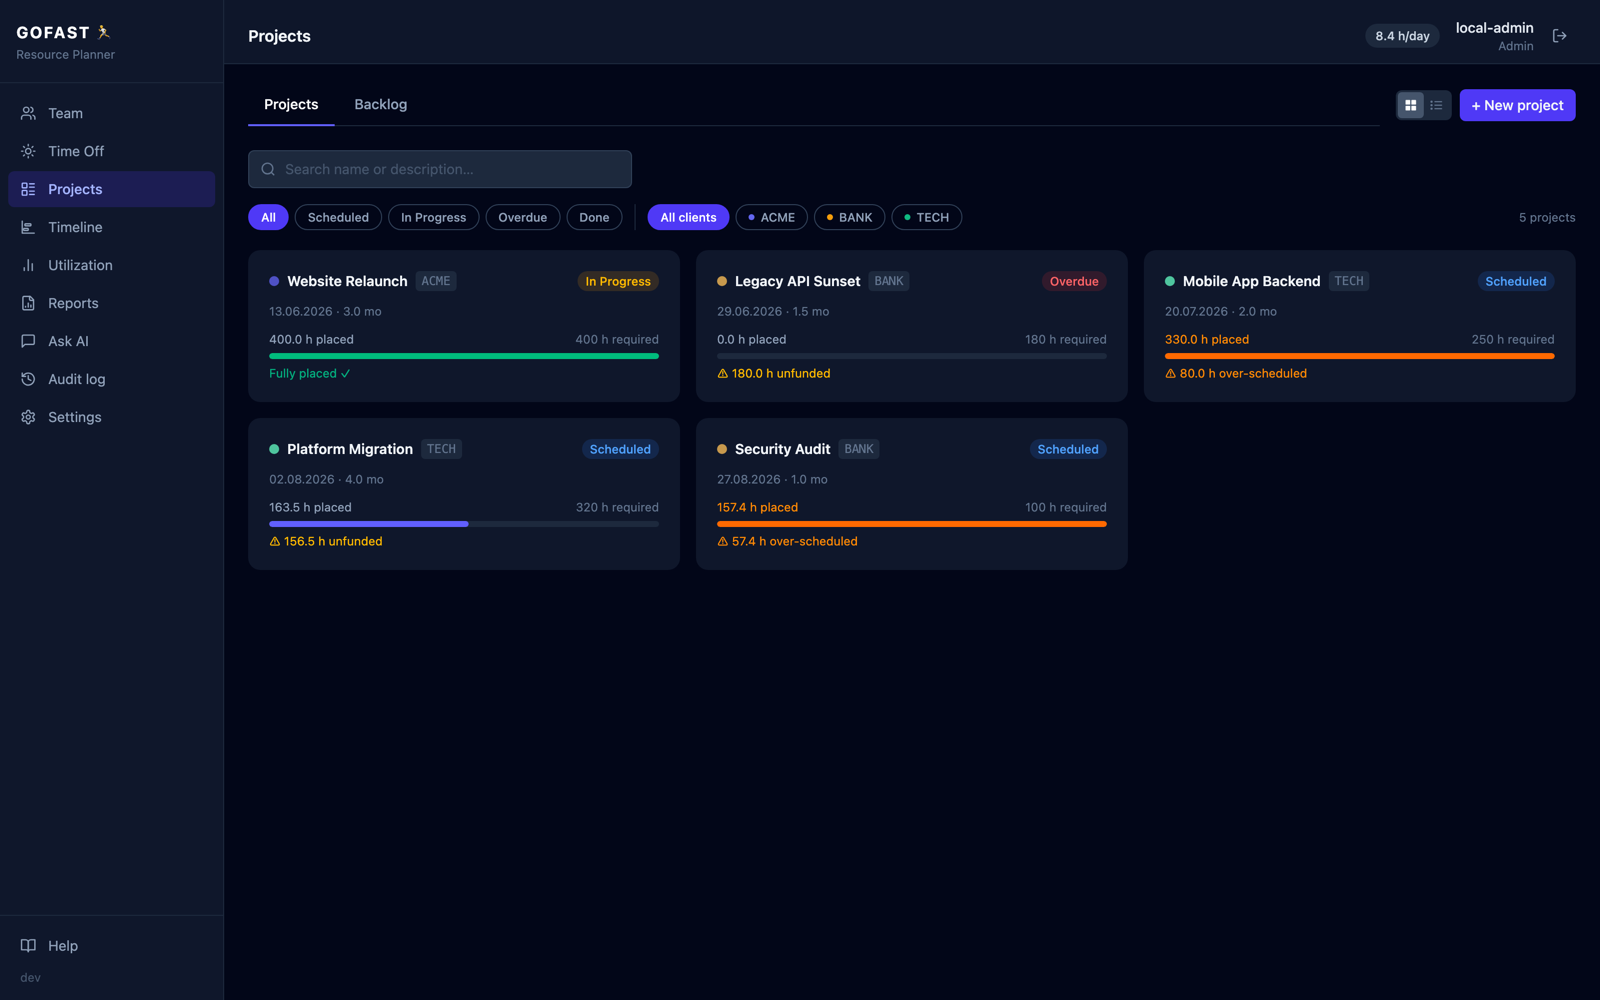Click Platform Migration purple progress bar

368,524
